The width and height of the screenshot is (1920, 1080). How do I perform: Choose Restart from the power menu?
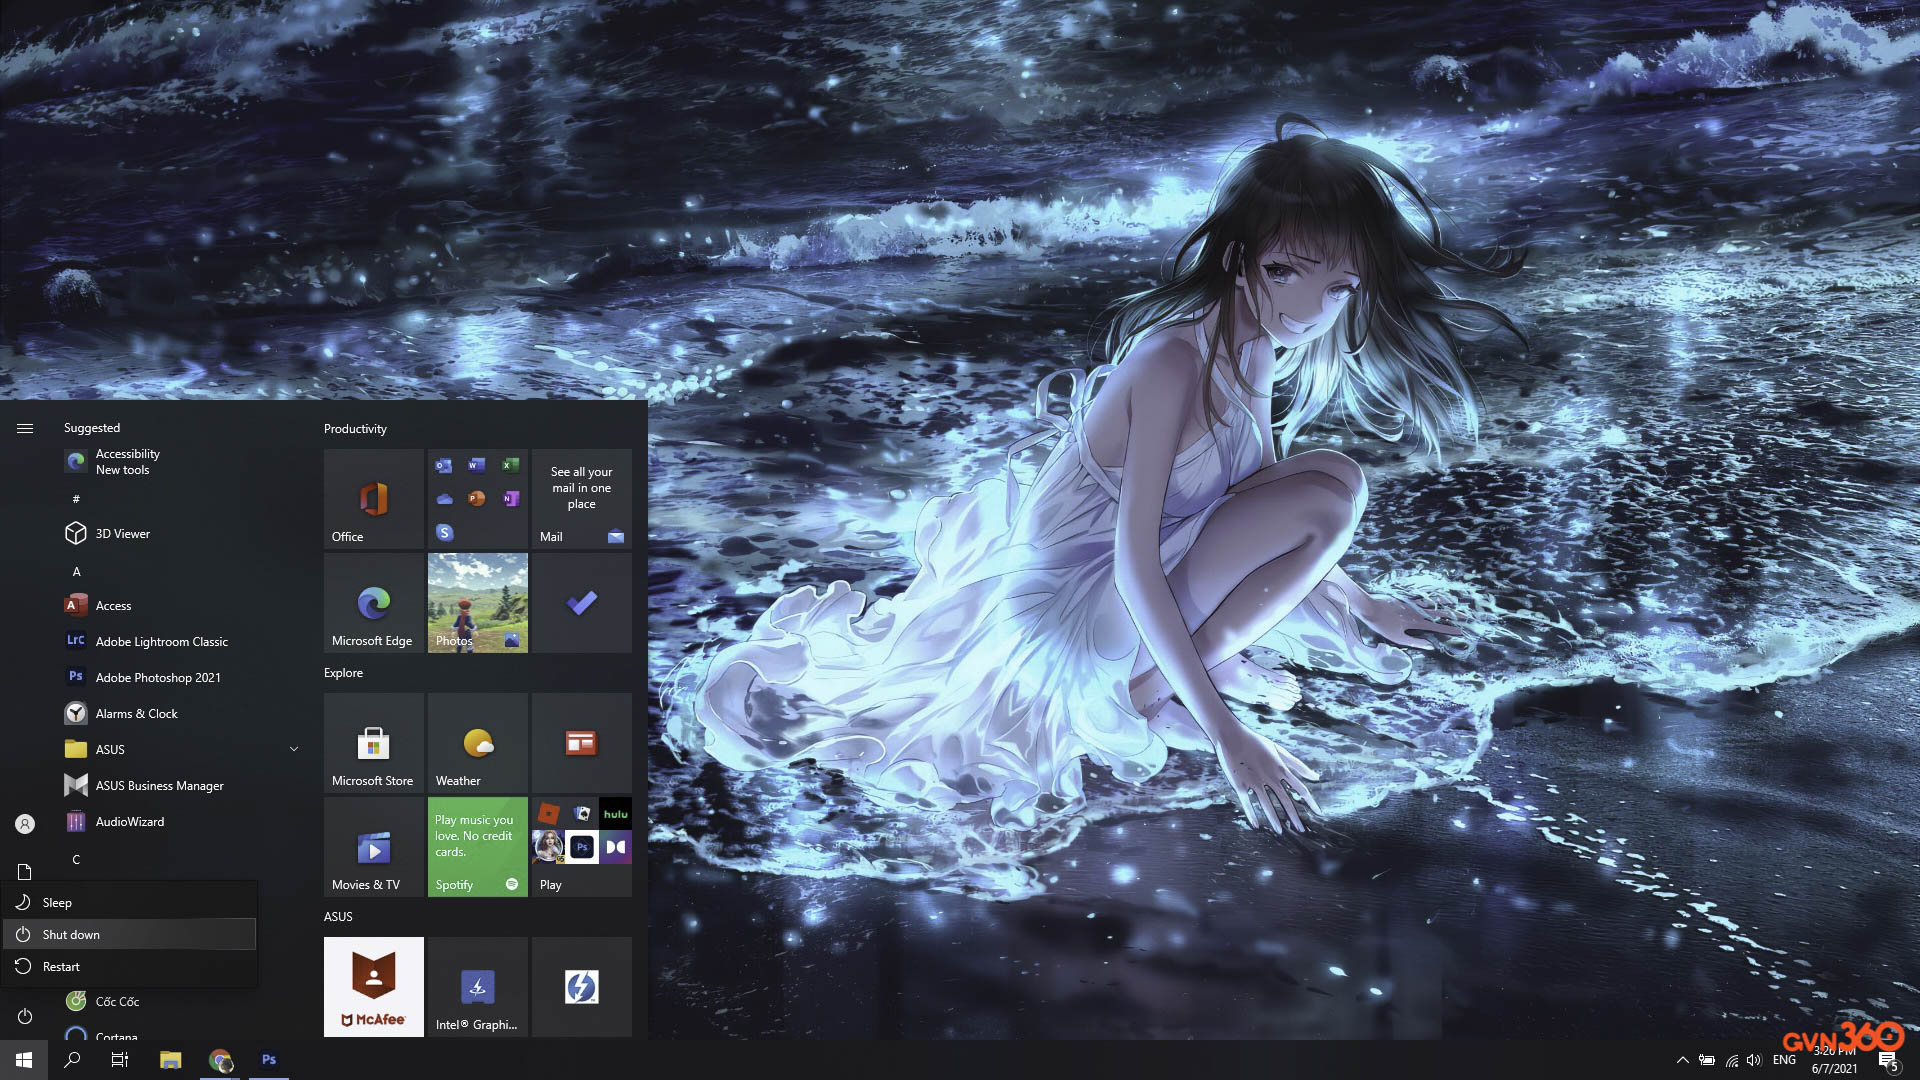pos(129,967)
